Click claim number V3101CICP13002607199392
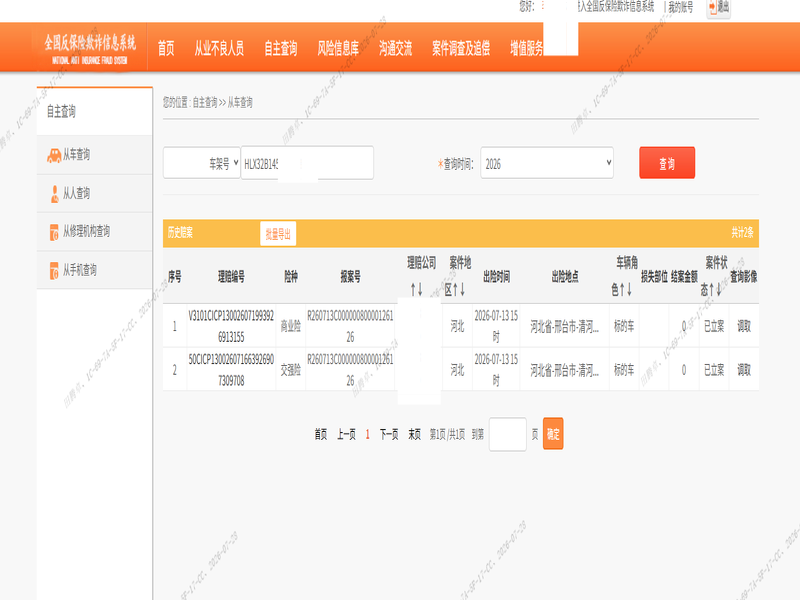 point(231,326)
